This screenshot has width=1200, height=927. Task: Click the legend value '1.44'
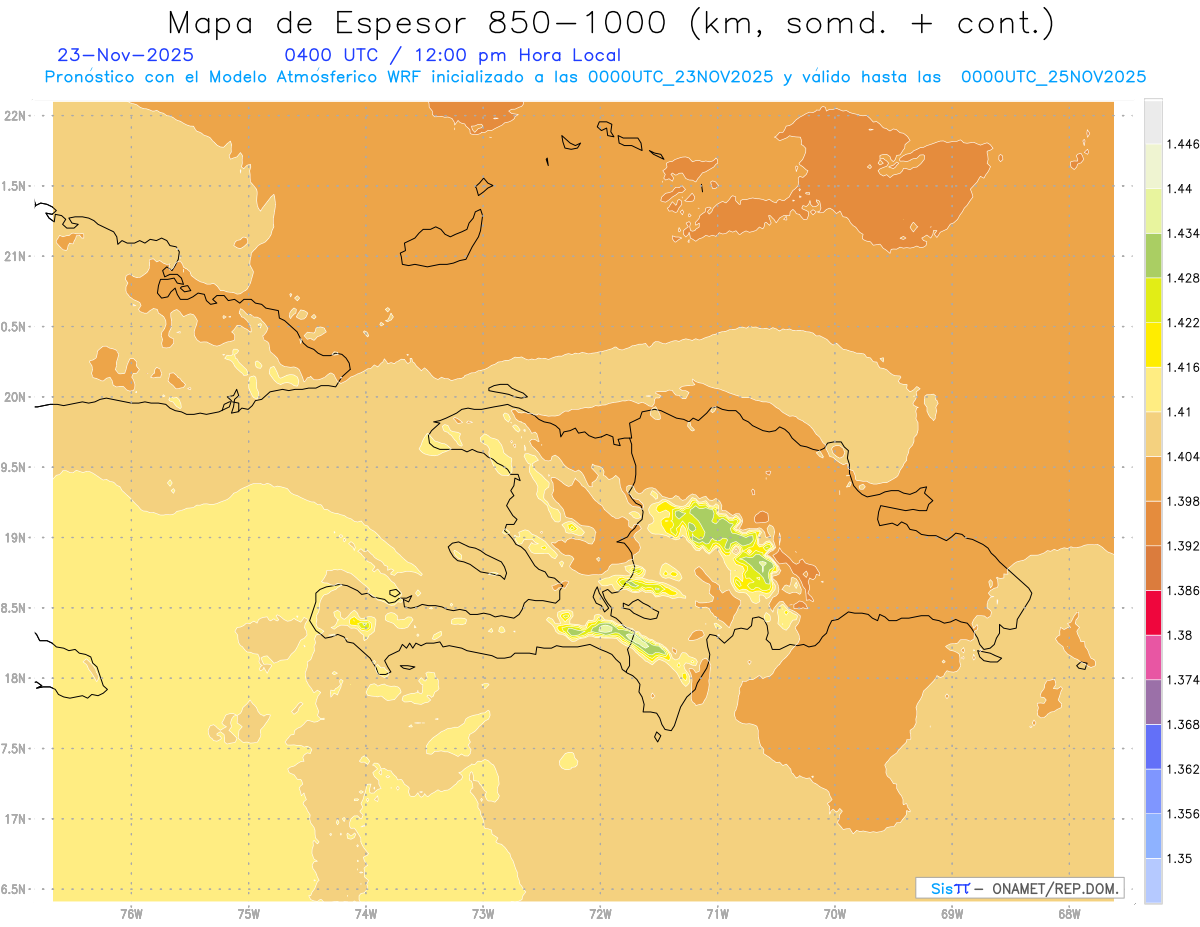click(1178, 188)
